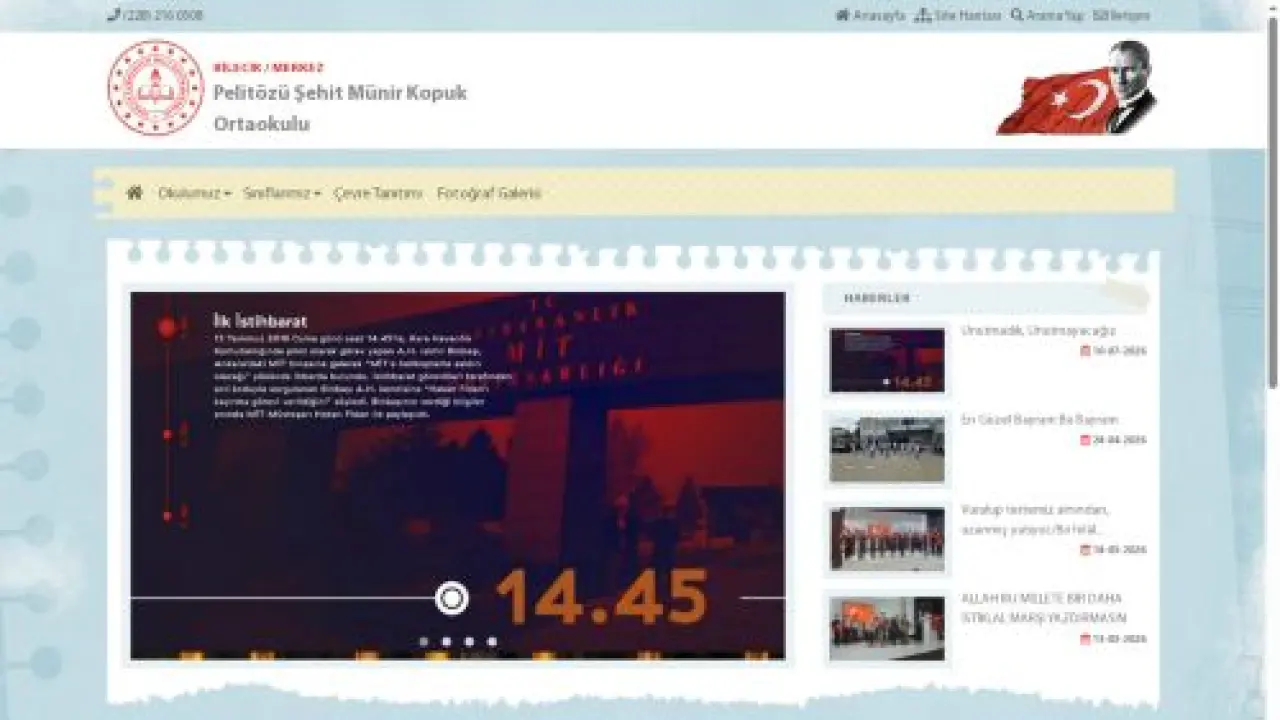Open the Anasayfa link in the top bar
This screenshot has width=1280, height=720.
(870, 15)
